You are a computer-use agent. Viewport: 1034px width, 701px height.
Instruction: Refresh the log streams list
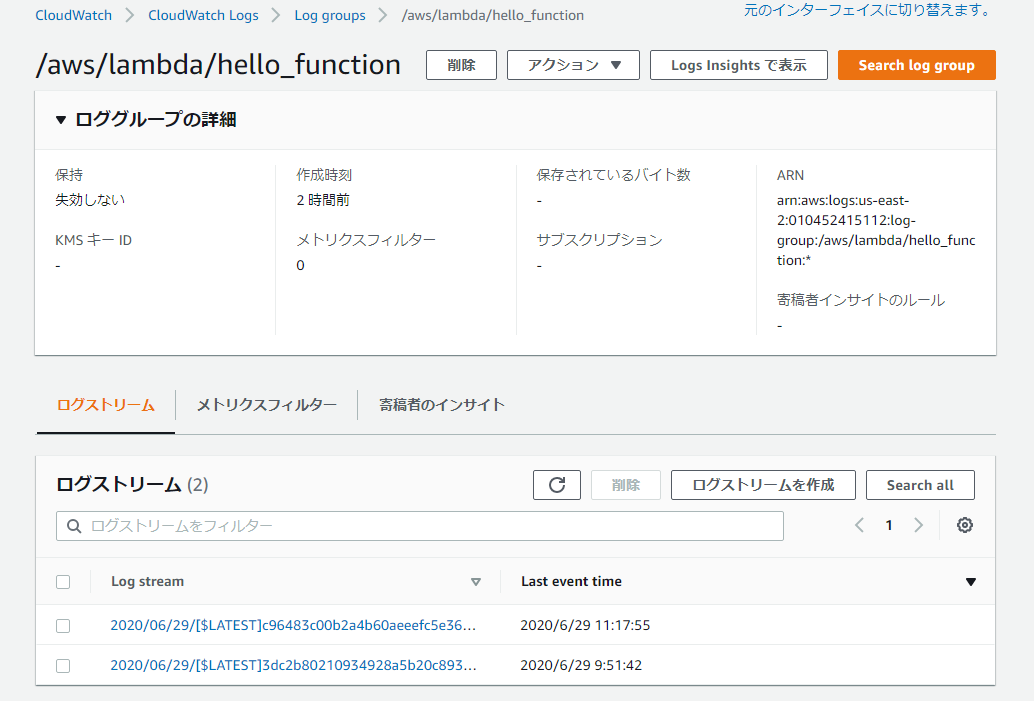pos(557,485)
